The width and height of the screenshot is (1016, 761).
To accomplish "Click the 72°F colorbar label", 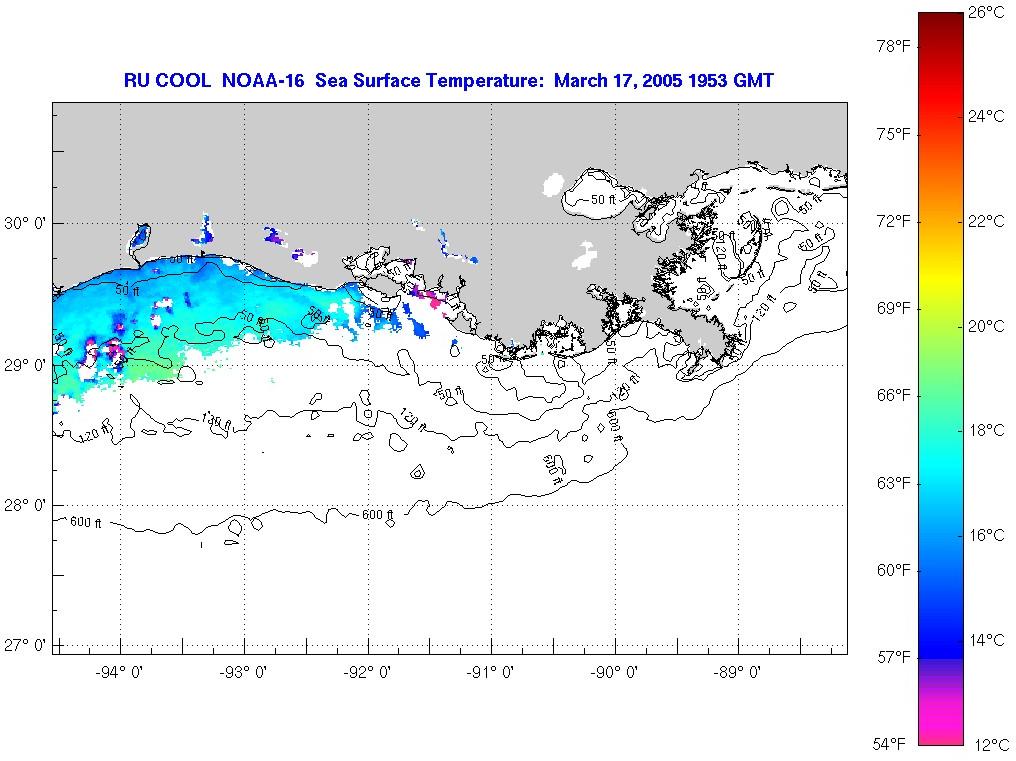I will tap(894, 221).
